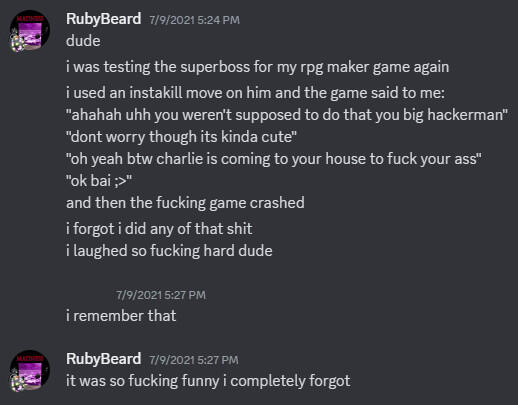Click the 'oh yeah btw charlie' message line
The image size is (518, 405).
point(274,159)
